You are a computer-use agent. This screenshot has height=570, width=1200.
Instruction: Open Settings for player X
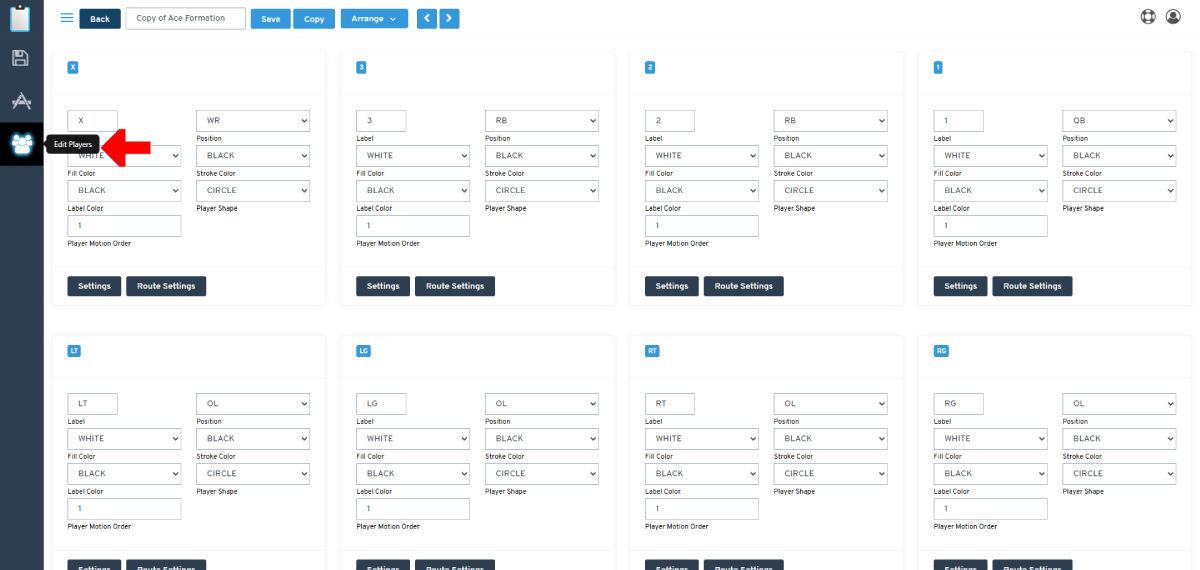[94, 286]
